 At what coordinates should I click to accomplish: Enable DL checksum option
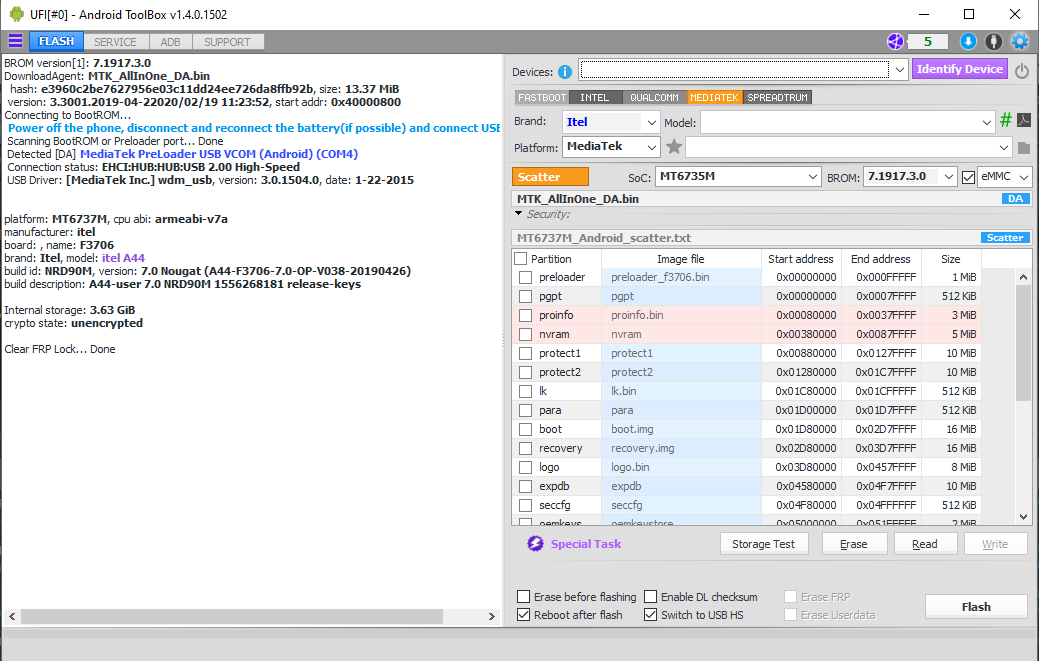(651, 597)
